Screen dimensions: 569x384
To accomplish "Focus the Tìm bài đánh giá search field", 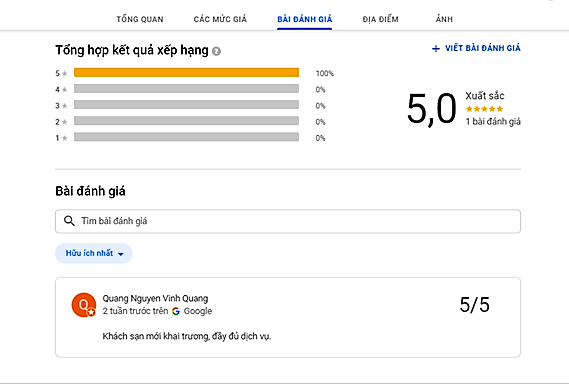I will coord(288,221).
